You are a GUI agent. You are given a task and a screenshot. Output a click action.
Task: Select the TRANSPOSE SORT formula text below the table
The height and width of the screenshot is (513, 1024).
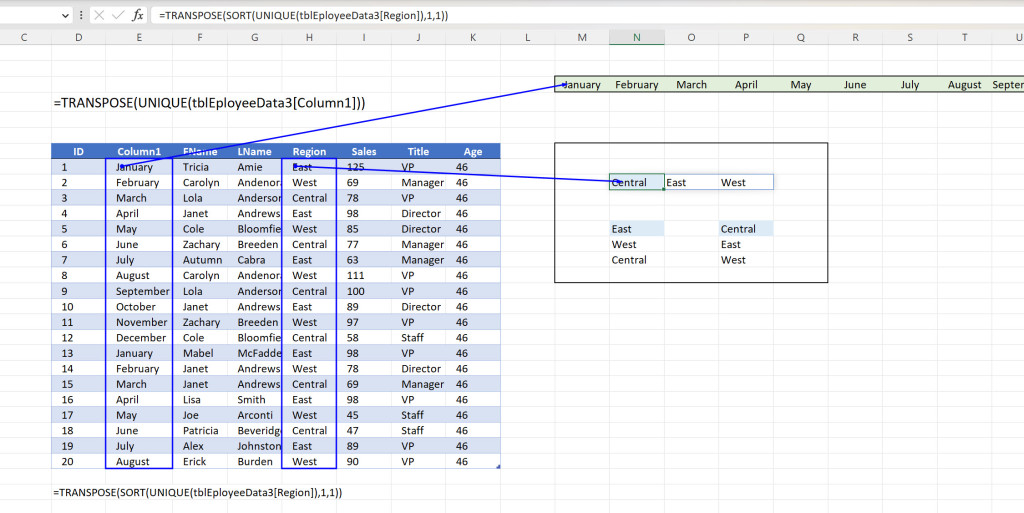pos(198,492)
